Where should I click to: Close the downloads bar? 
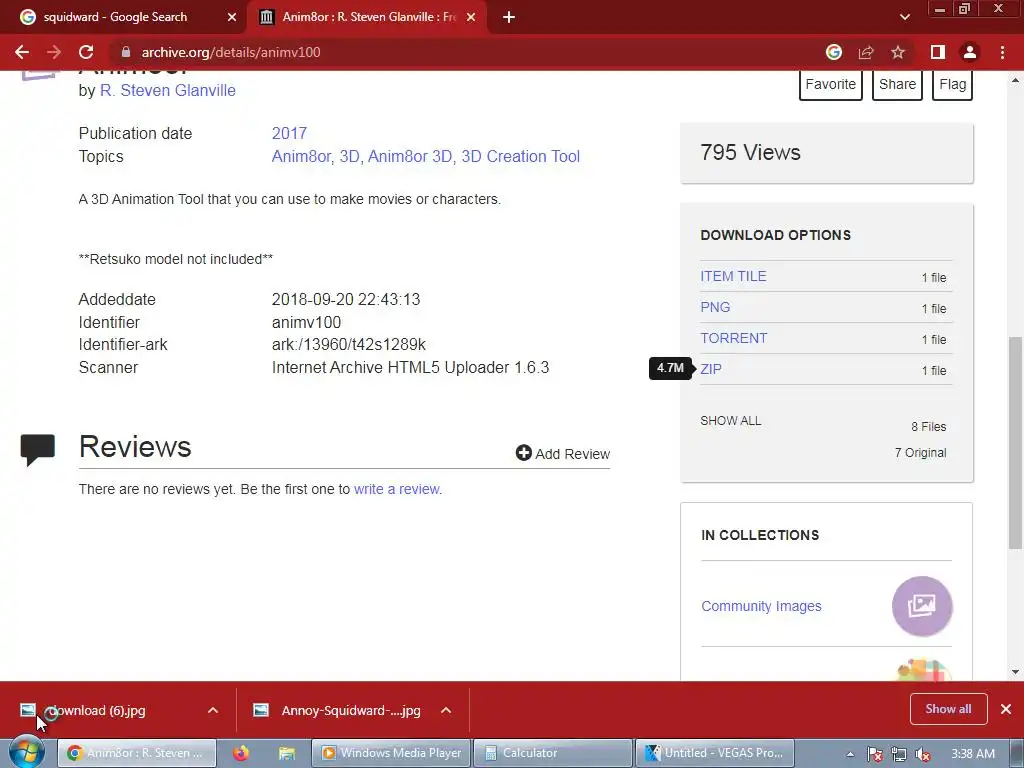pyautogui.click(x=1006, y=709)
